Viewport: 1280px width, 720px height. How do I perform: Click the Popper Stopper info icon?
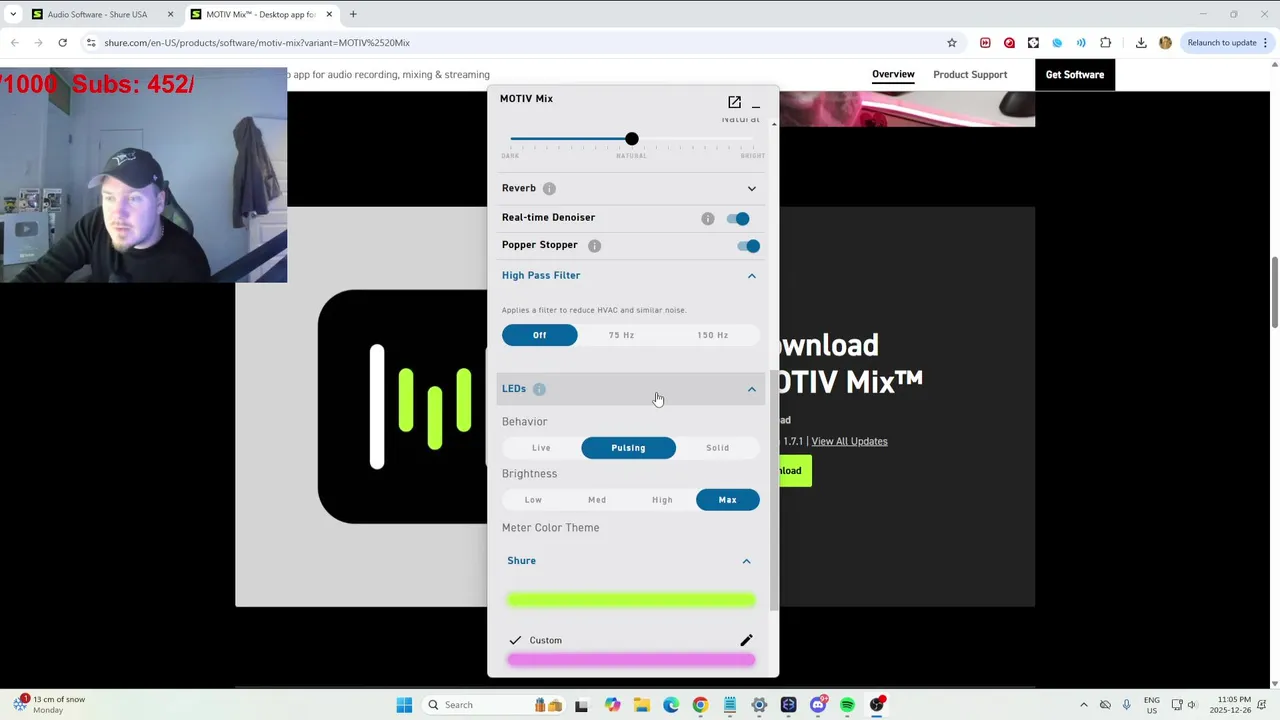click(x=594, y=245)
